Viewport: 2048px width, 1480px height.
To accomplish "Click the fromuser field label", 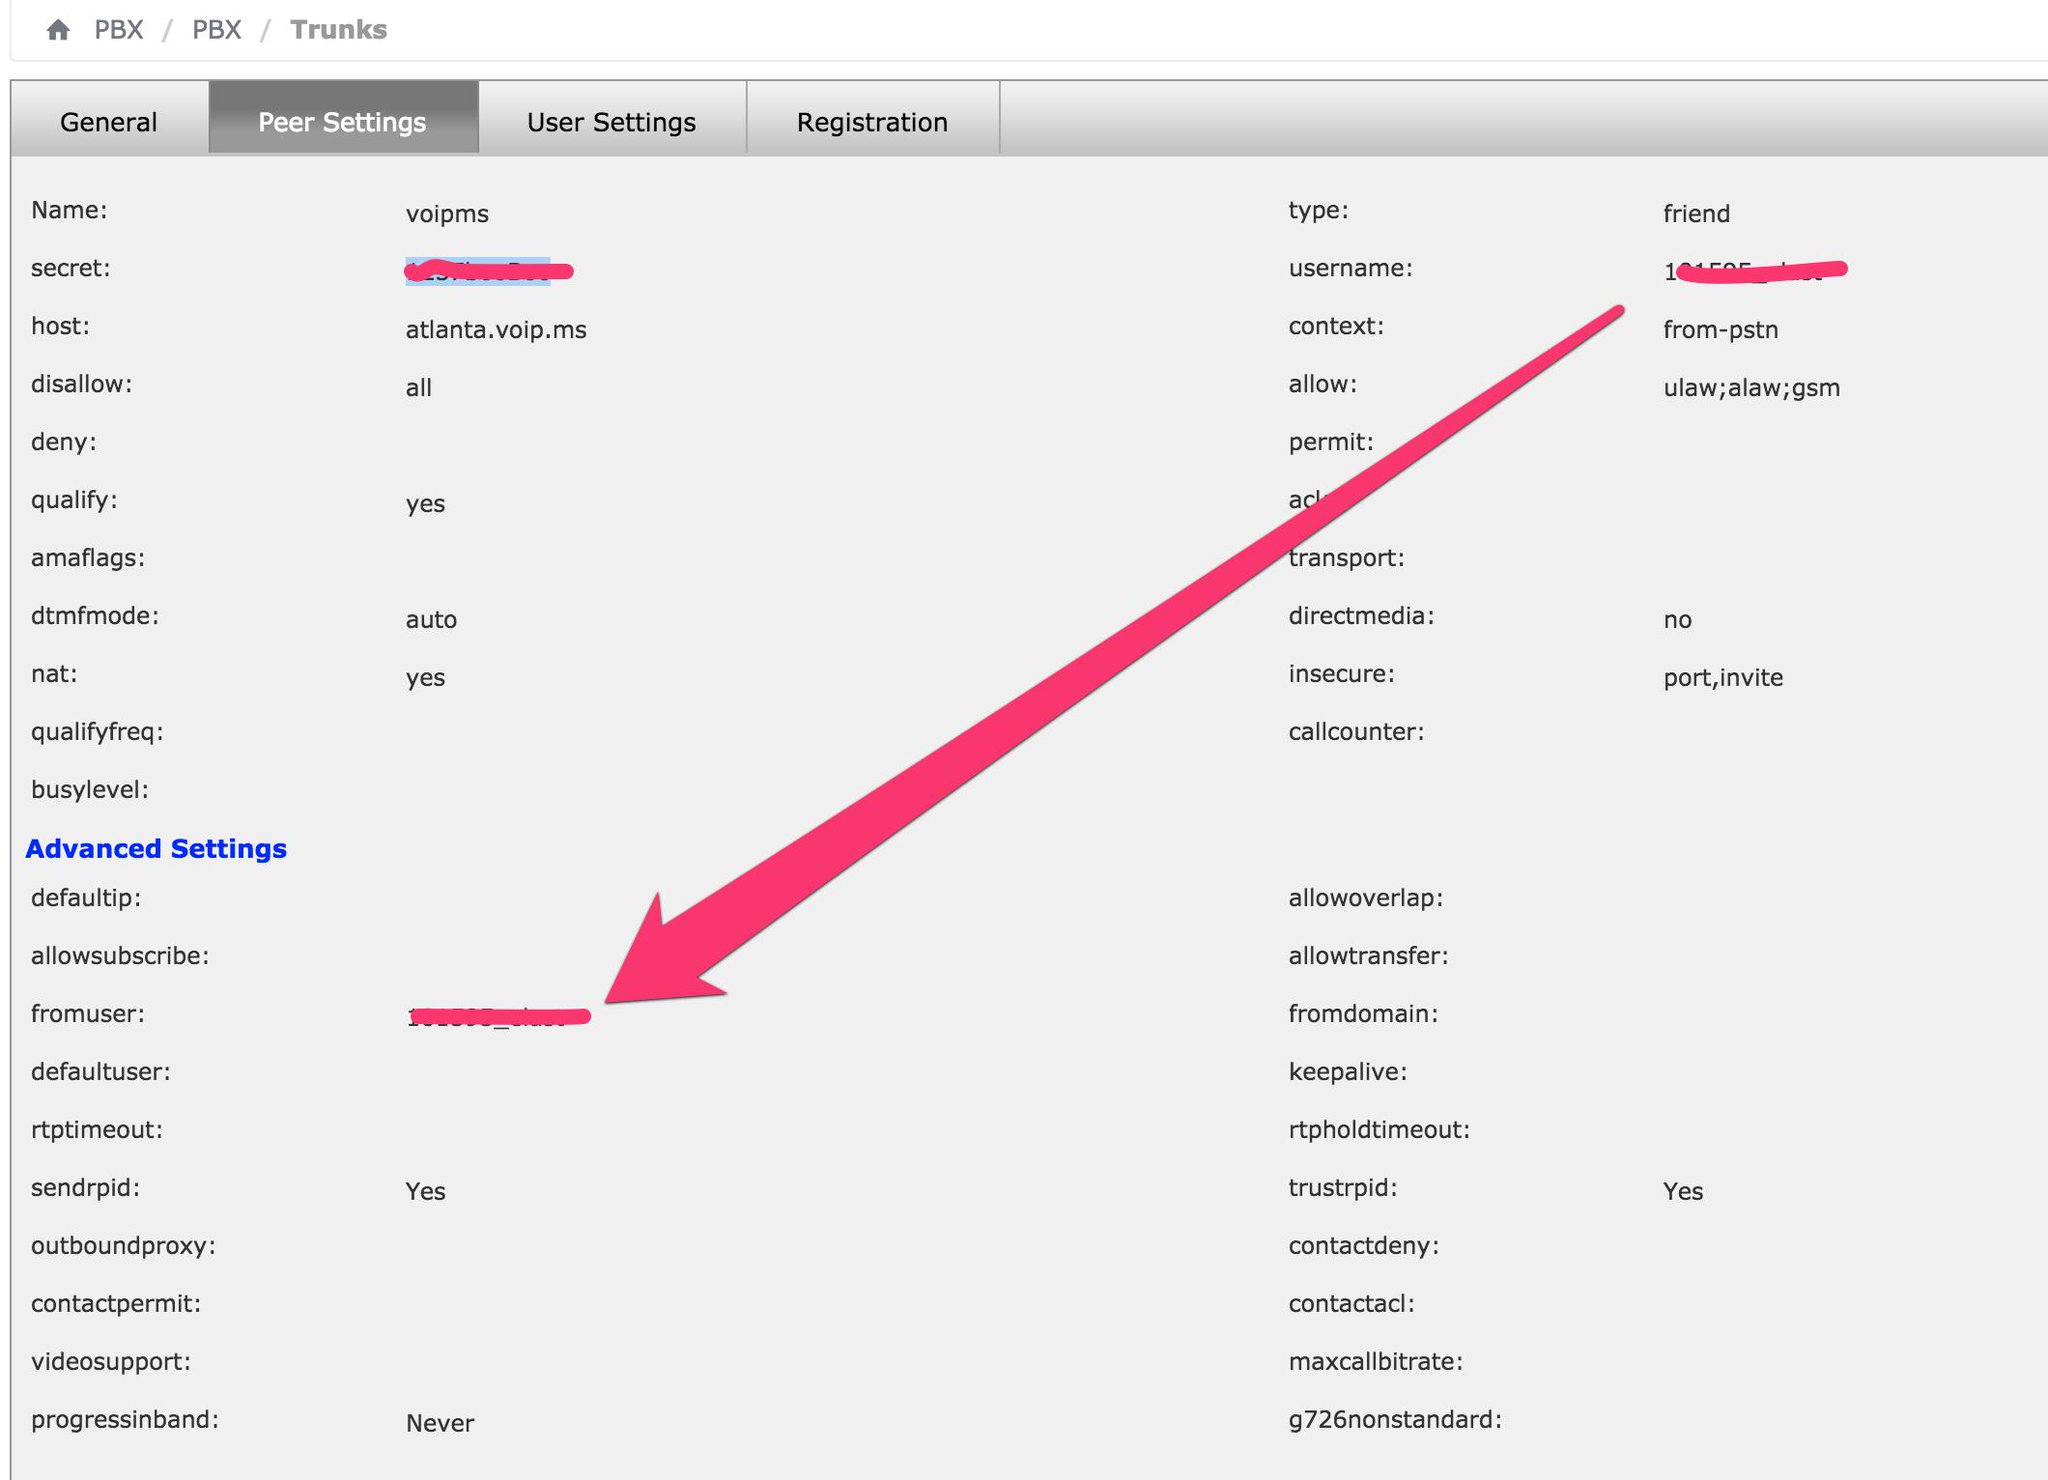I will click(88, 1014).
